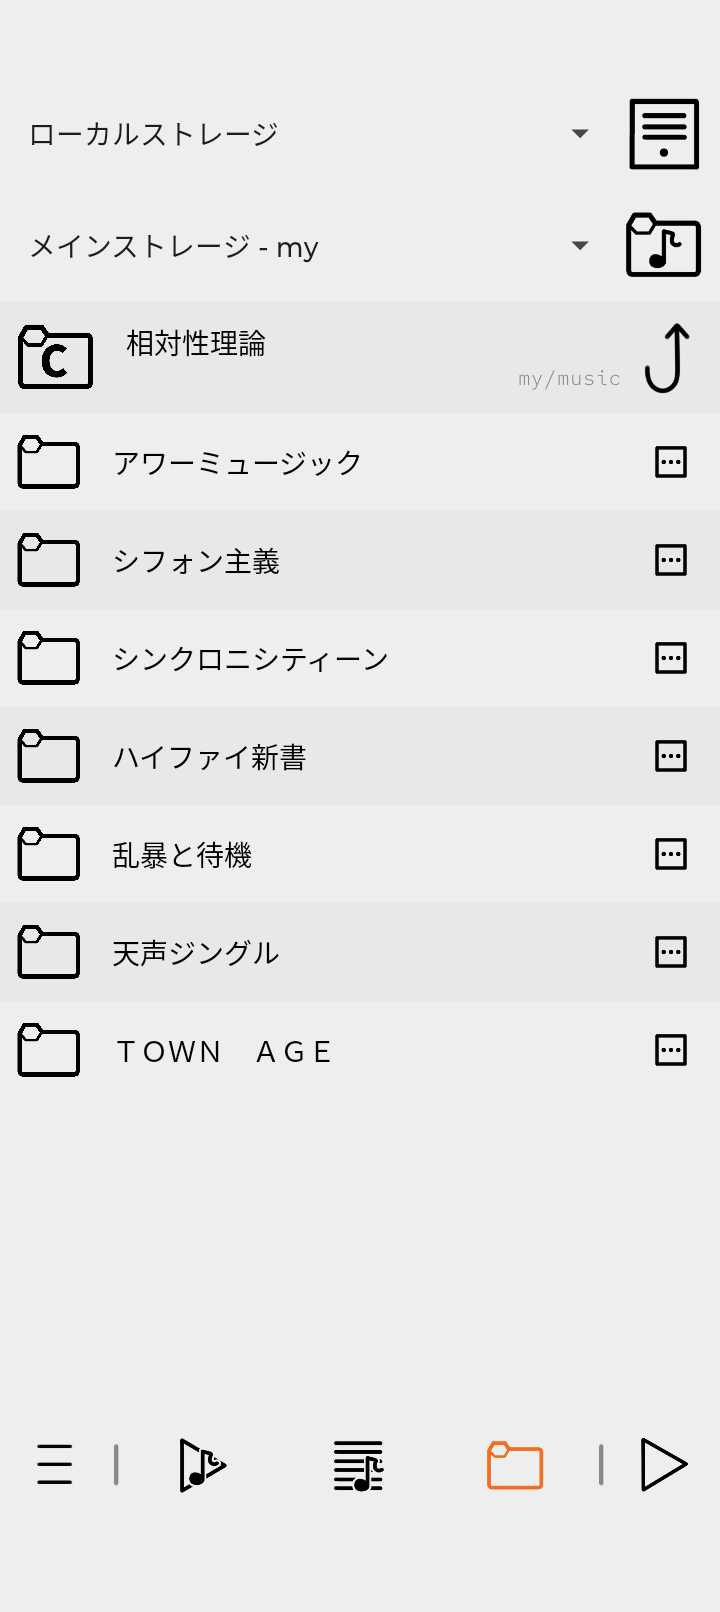Expand the ローカルストレージ dropdown

(579, 134)
